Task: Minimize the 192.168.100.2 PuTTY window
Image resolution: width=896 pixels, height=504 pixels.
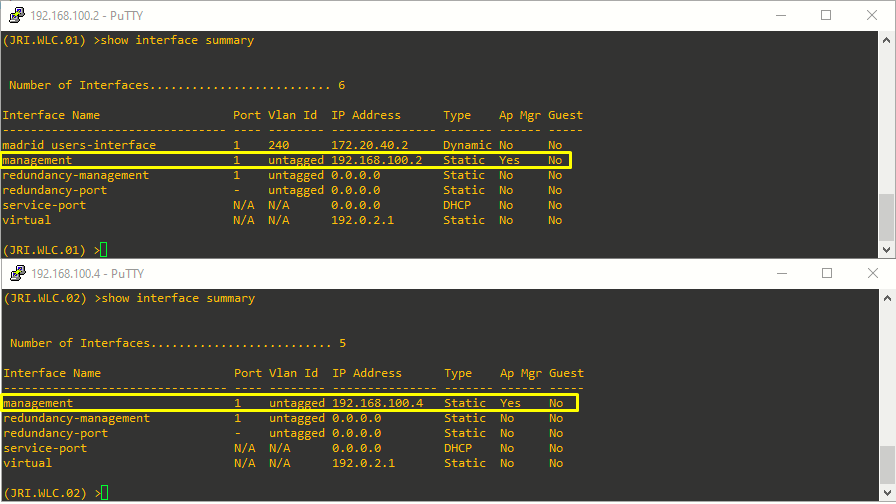Action: [781, 15]
